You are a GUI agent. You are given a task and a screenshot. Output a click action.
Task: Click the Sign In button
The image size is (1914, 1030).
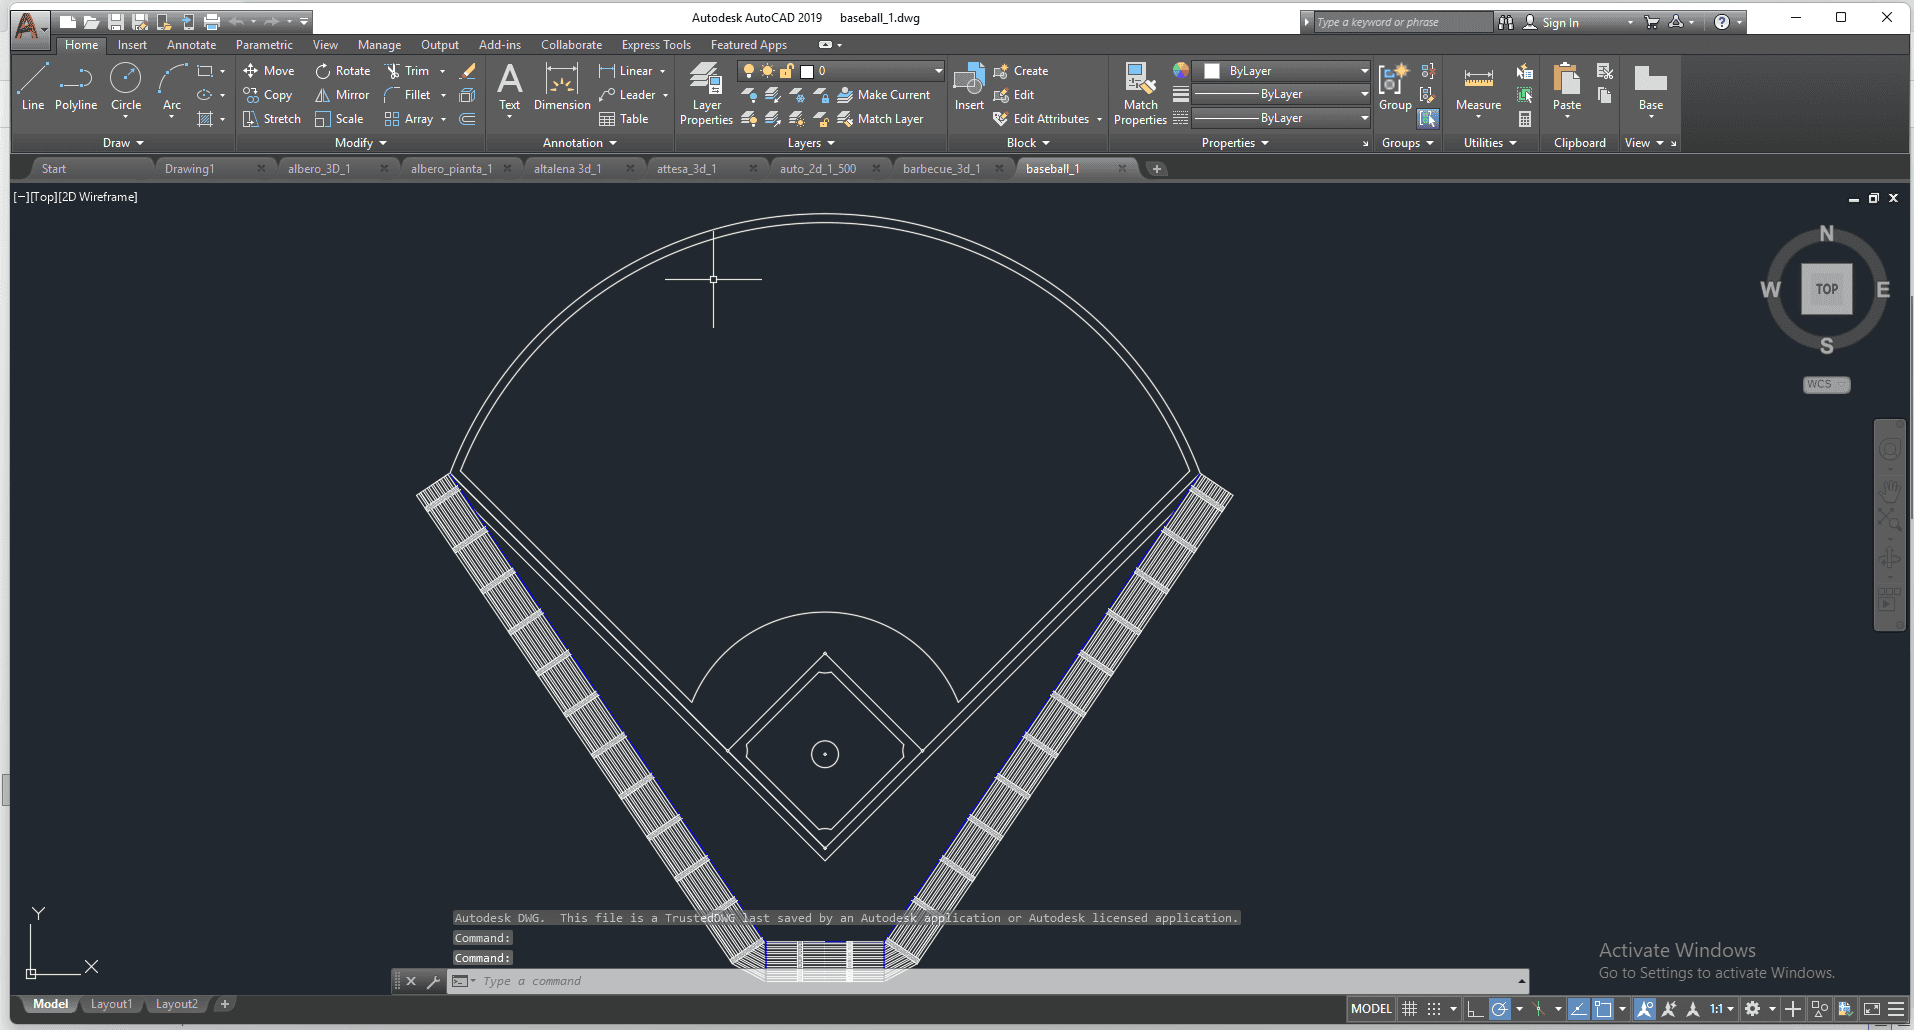pos(1559,22)
